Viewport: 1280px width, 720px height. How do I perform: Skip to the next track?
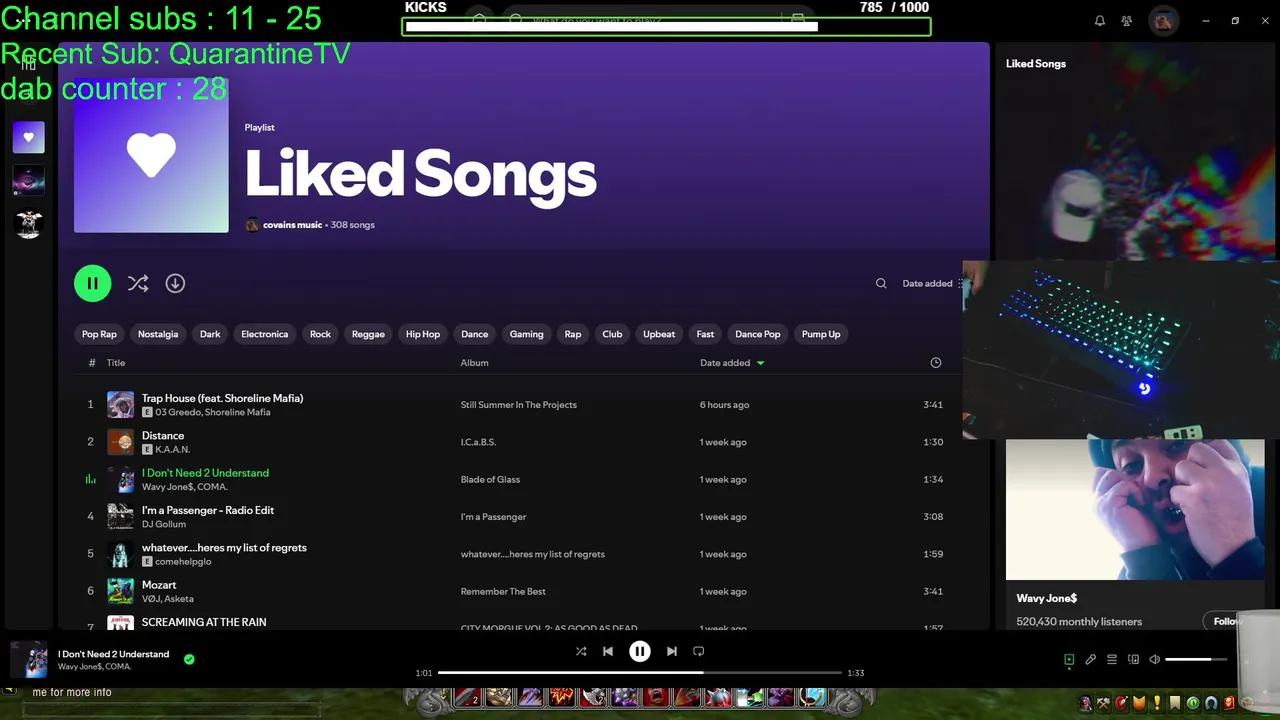click(672, 651)
